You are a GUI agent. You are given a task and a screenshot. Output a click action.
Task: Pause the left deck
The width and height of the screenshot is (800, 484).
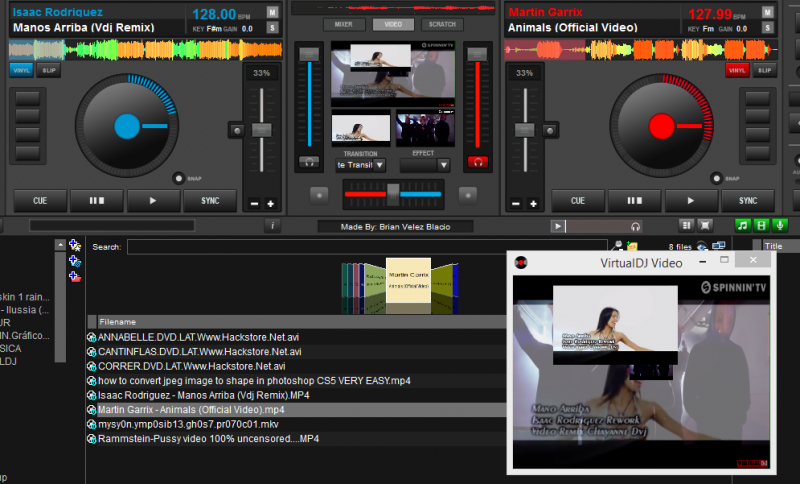[x=97, y=200]
